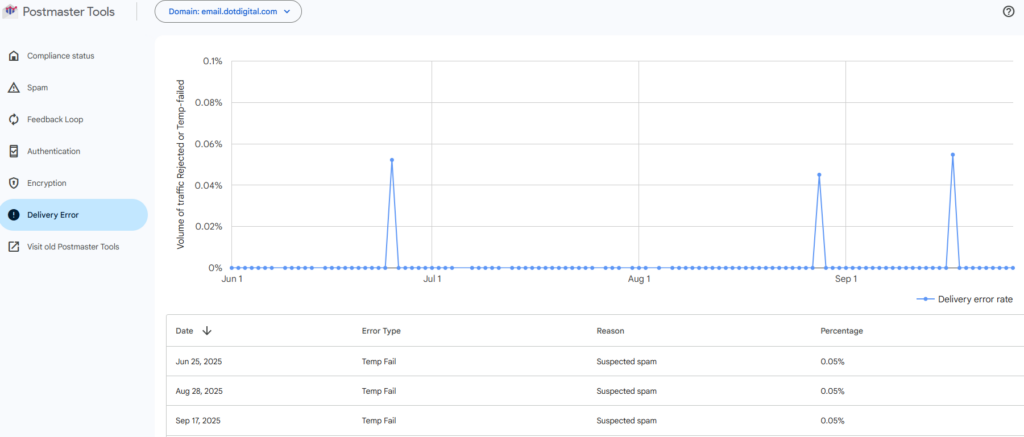Screen dimensions: 1024x437
Task: Click the Delivery Error alert icon
Action: pos(13,215)
